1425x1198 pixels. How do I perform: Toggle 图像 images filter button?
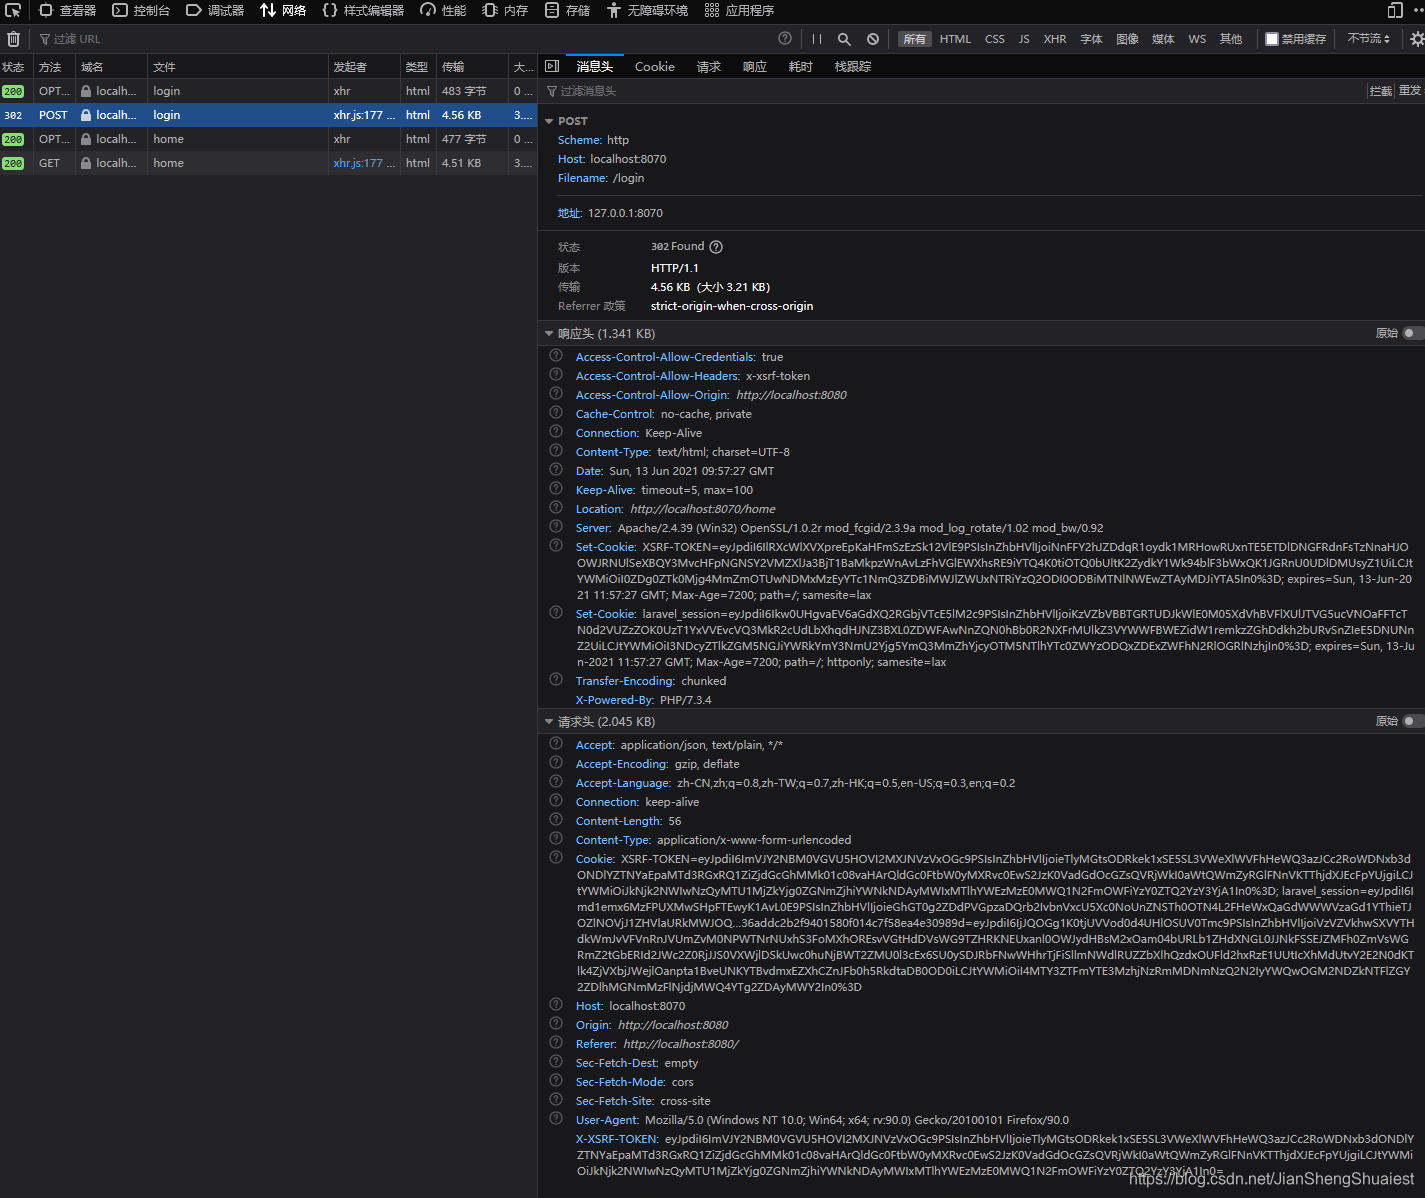[1127, 39]
